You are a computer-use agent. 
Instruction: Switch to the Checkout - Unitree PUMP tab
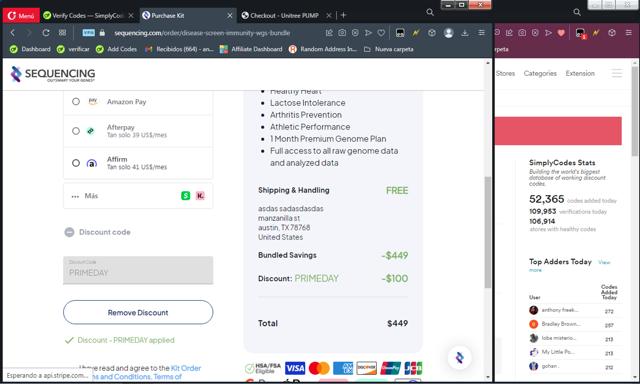tap(283, 16)
